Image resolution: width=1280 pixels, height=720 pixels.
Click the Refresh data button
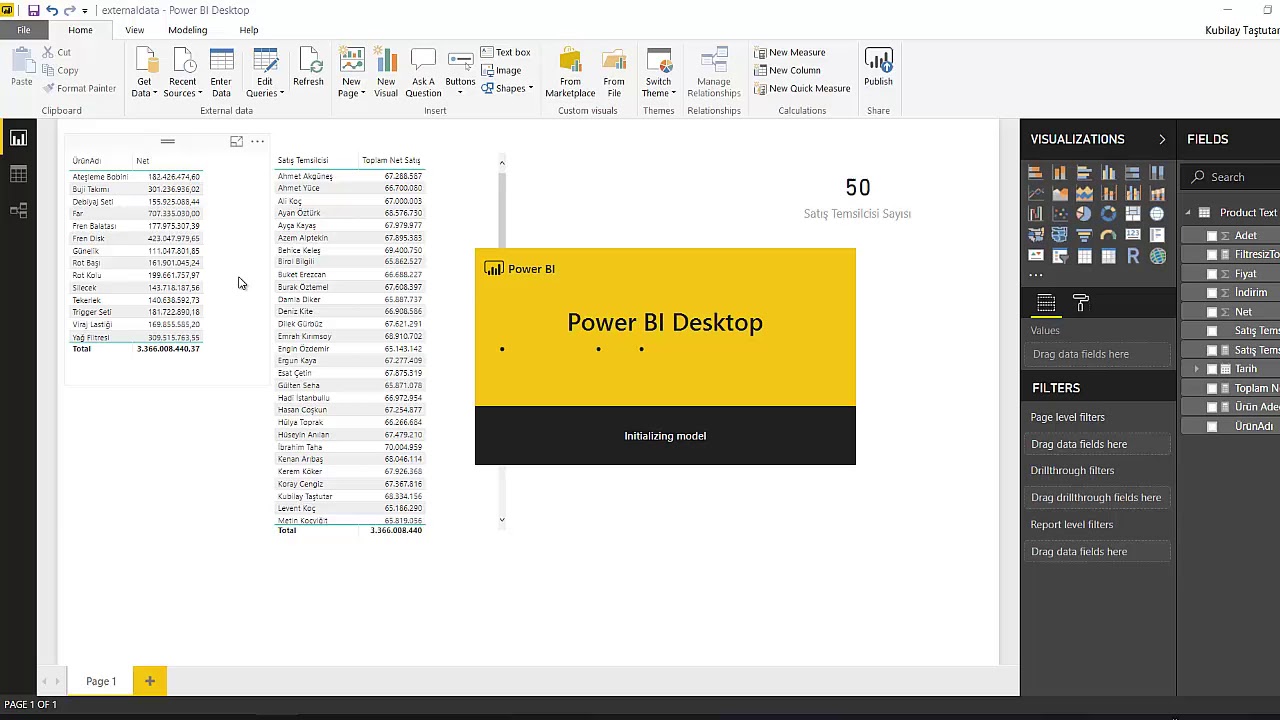[308, 68]
